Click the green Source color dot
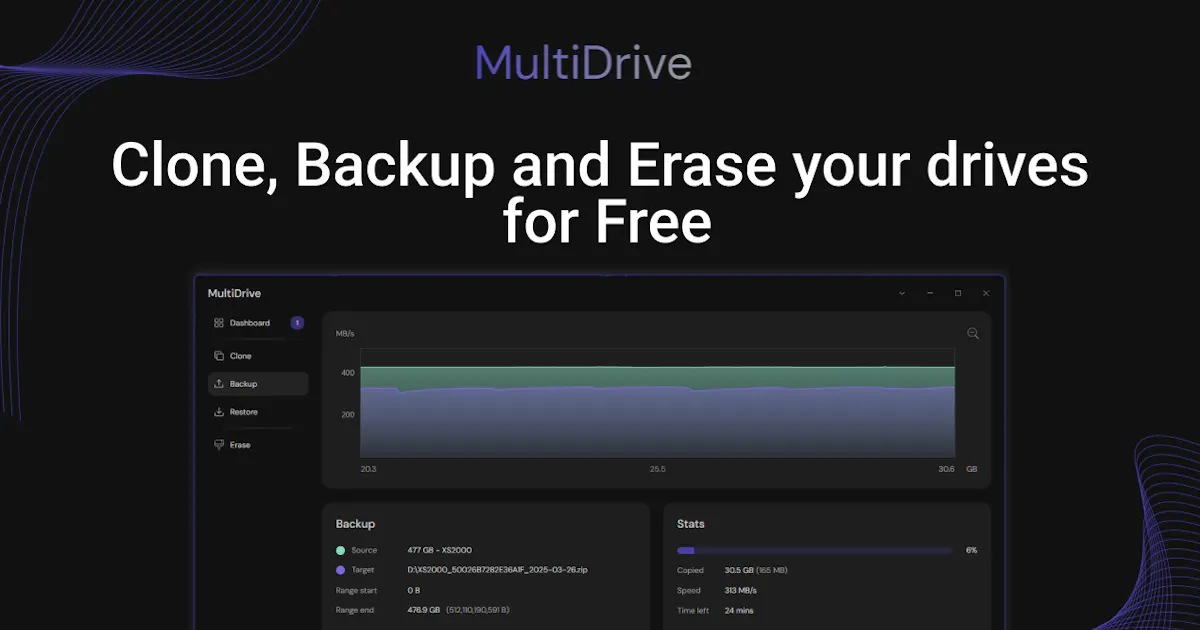The image size is (1200, 630). coord(341,550)
